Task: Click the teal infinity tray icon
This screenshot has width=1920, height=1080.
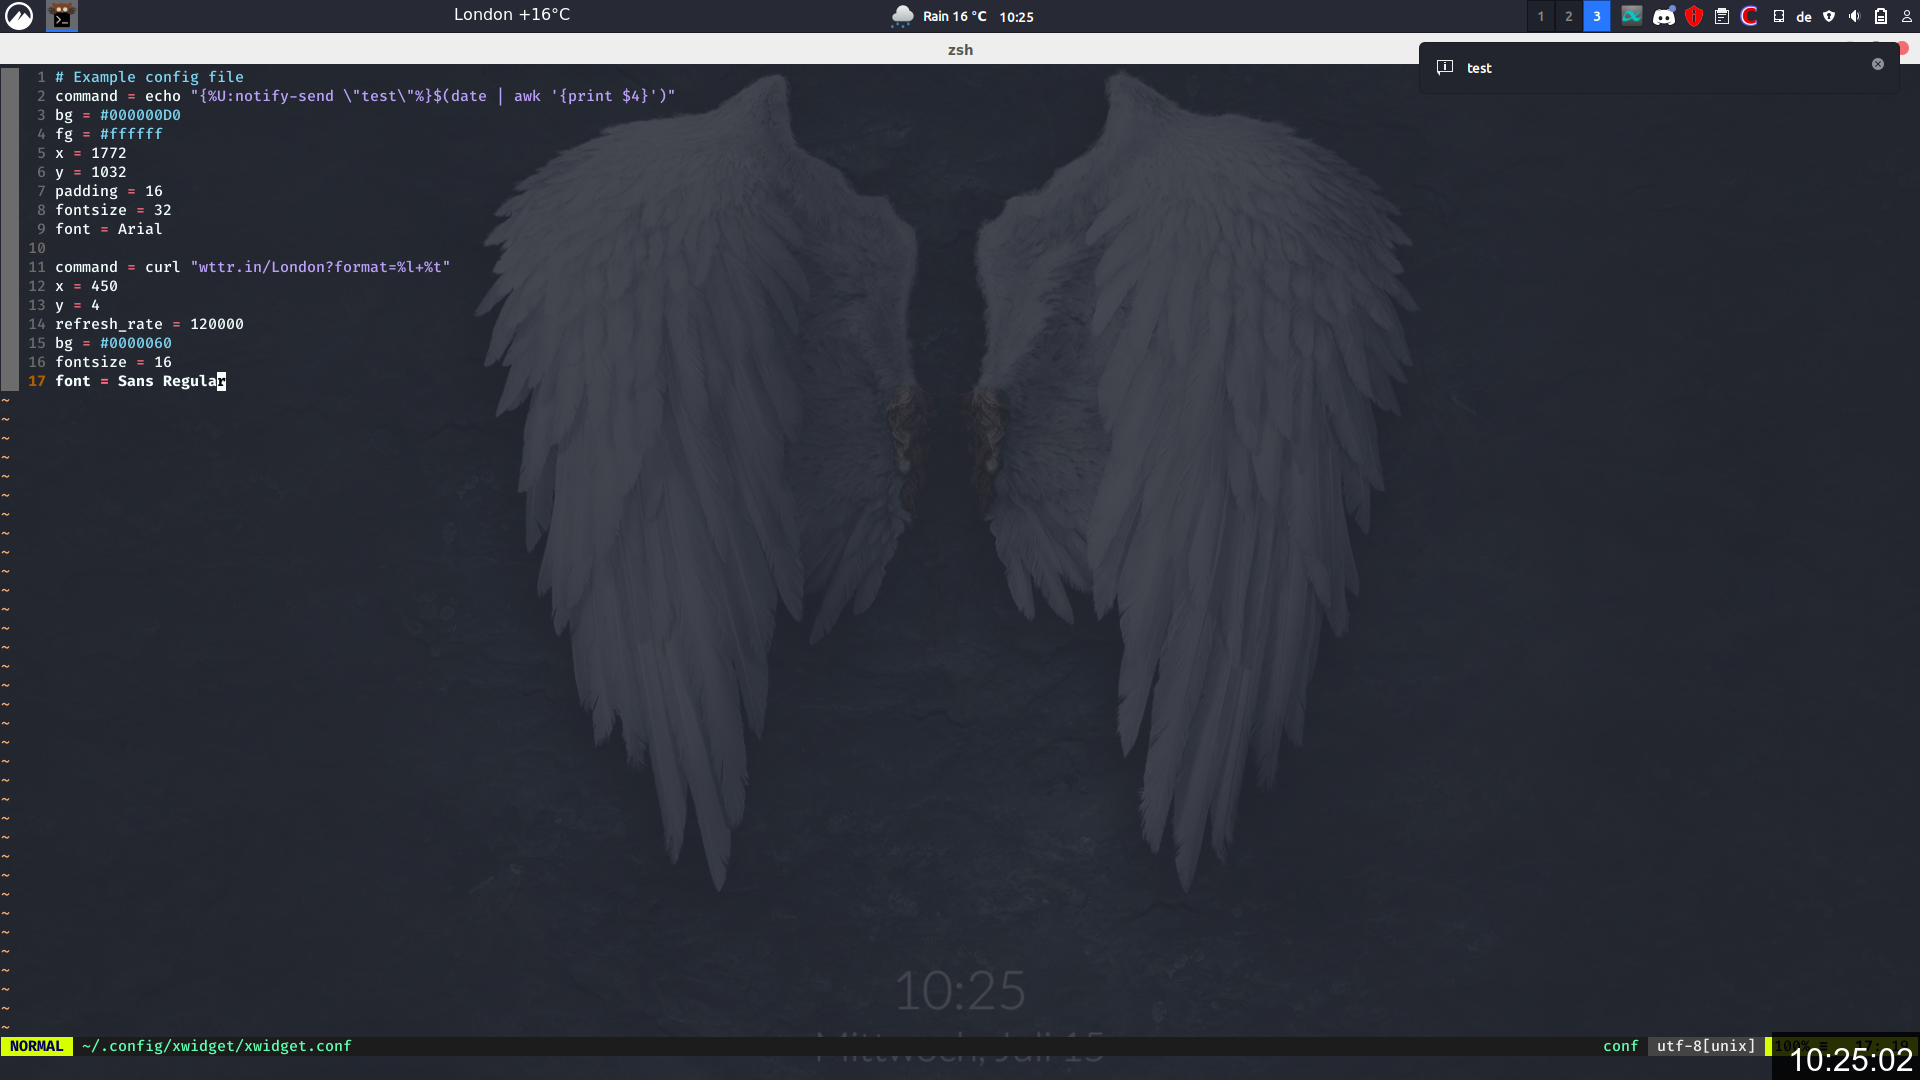Action: coord(1632,16)
